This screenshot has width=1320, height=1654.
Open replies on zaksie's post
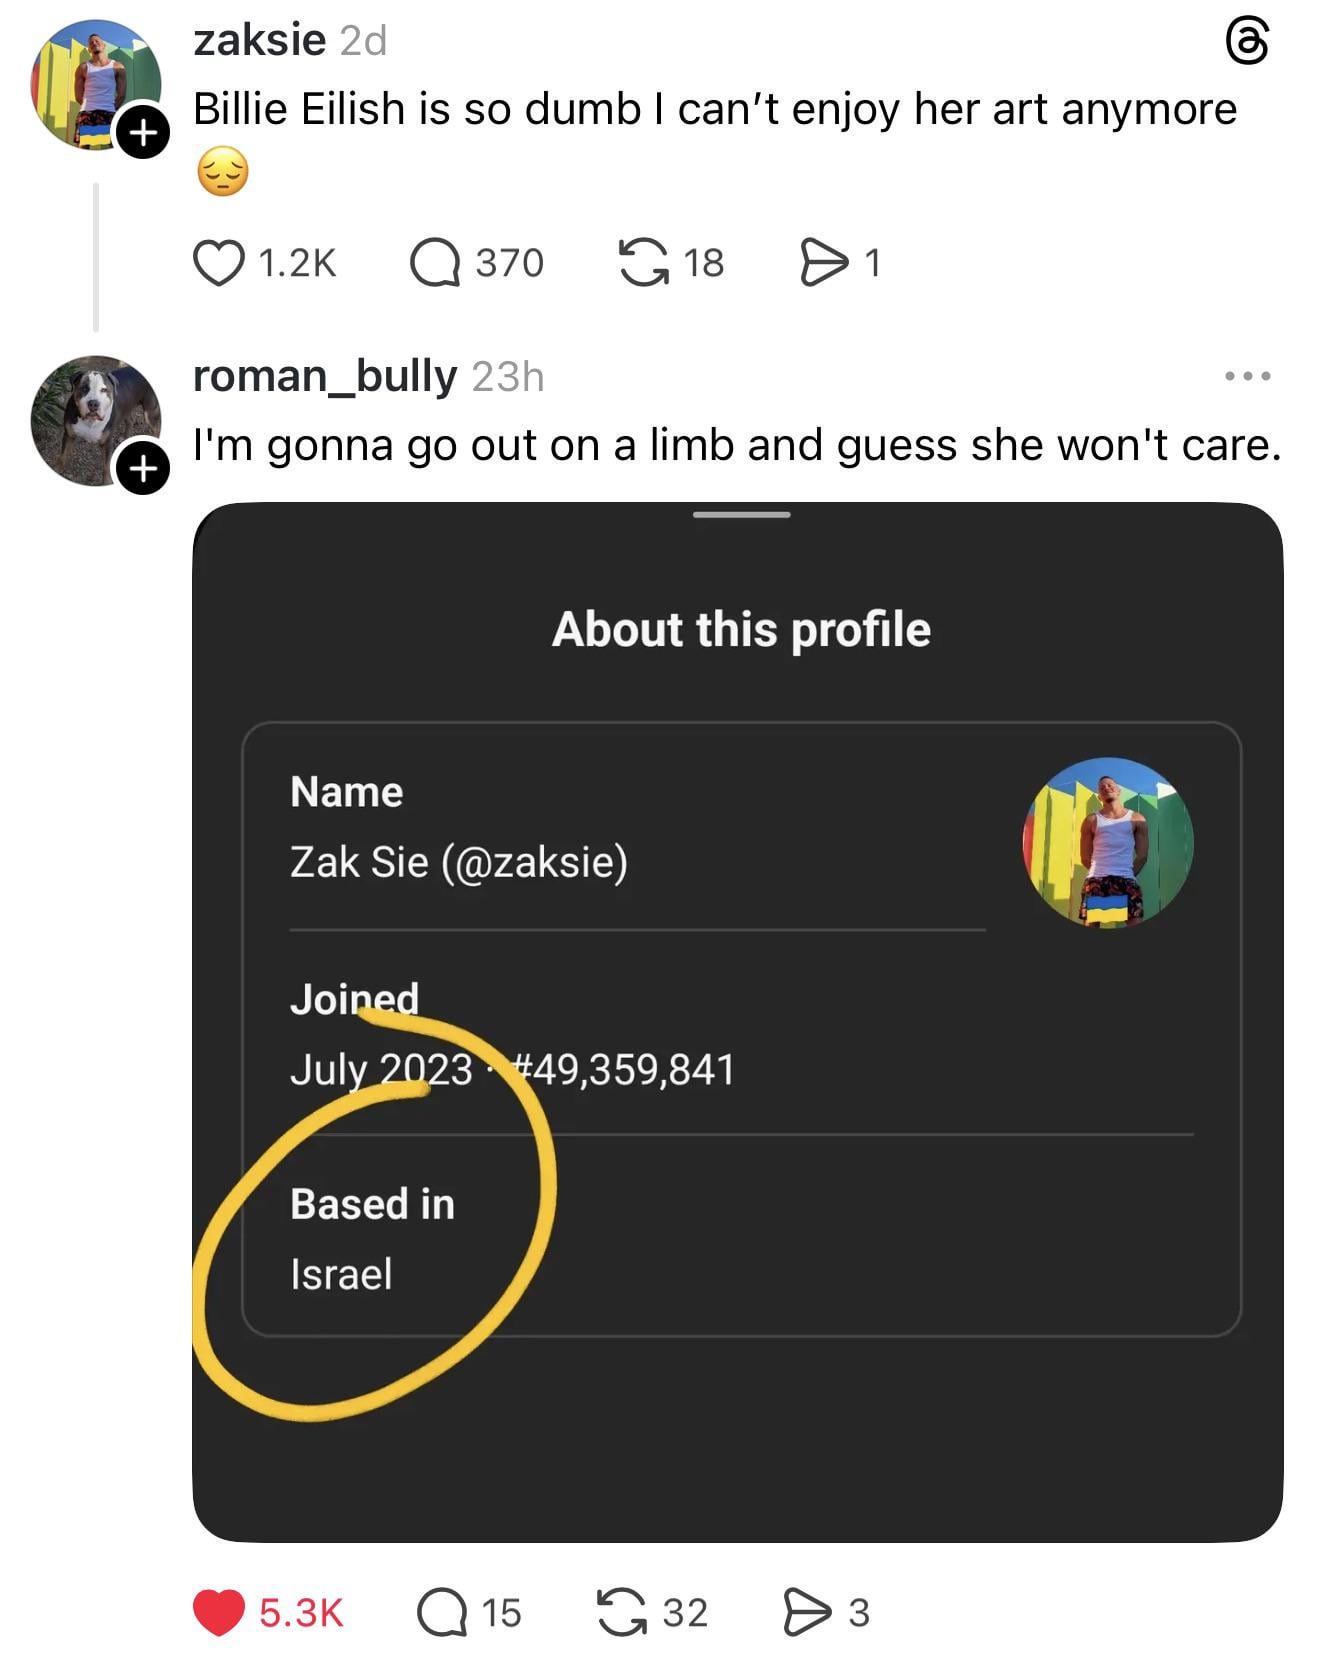[x=435, y=263]
